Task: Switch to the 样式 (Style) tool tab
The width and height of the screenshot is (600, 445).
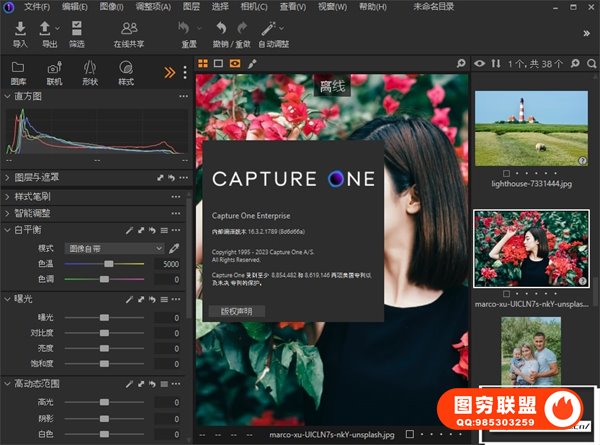Action: (x=126, y=72)
